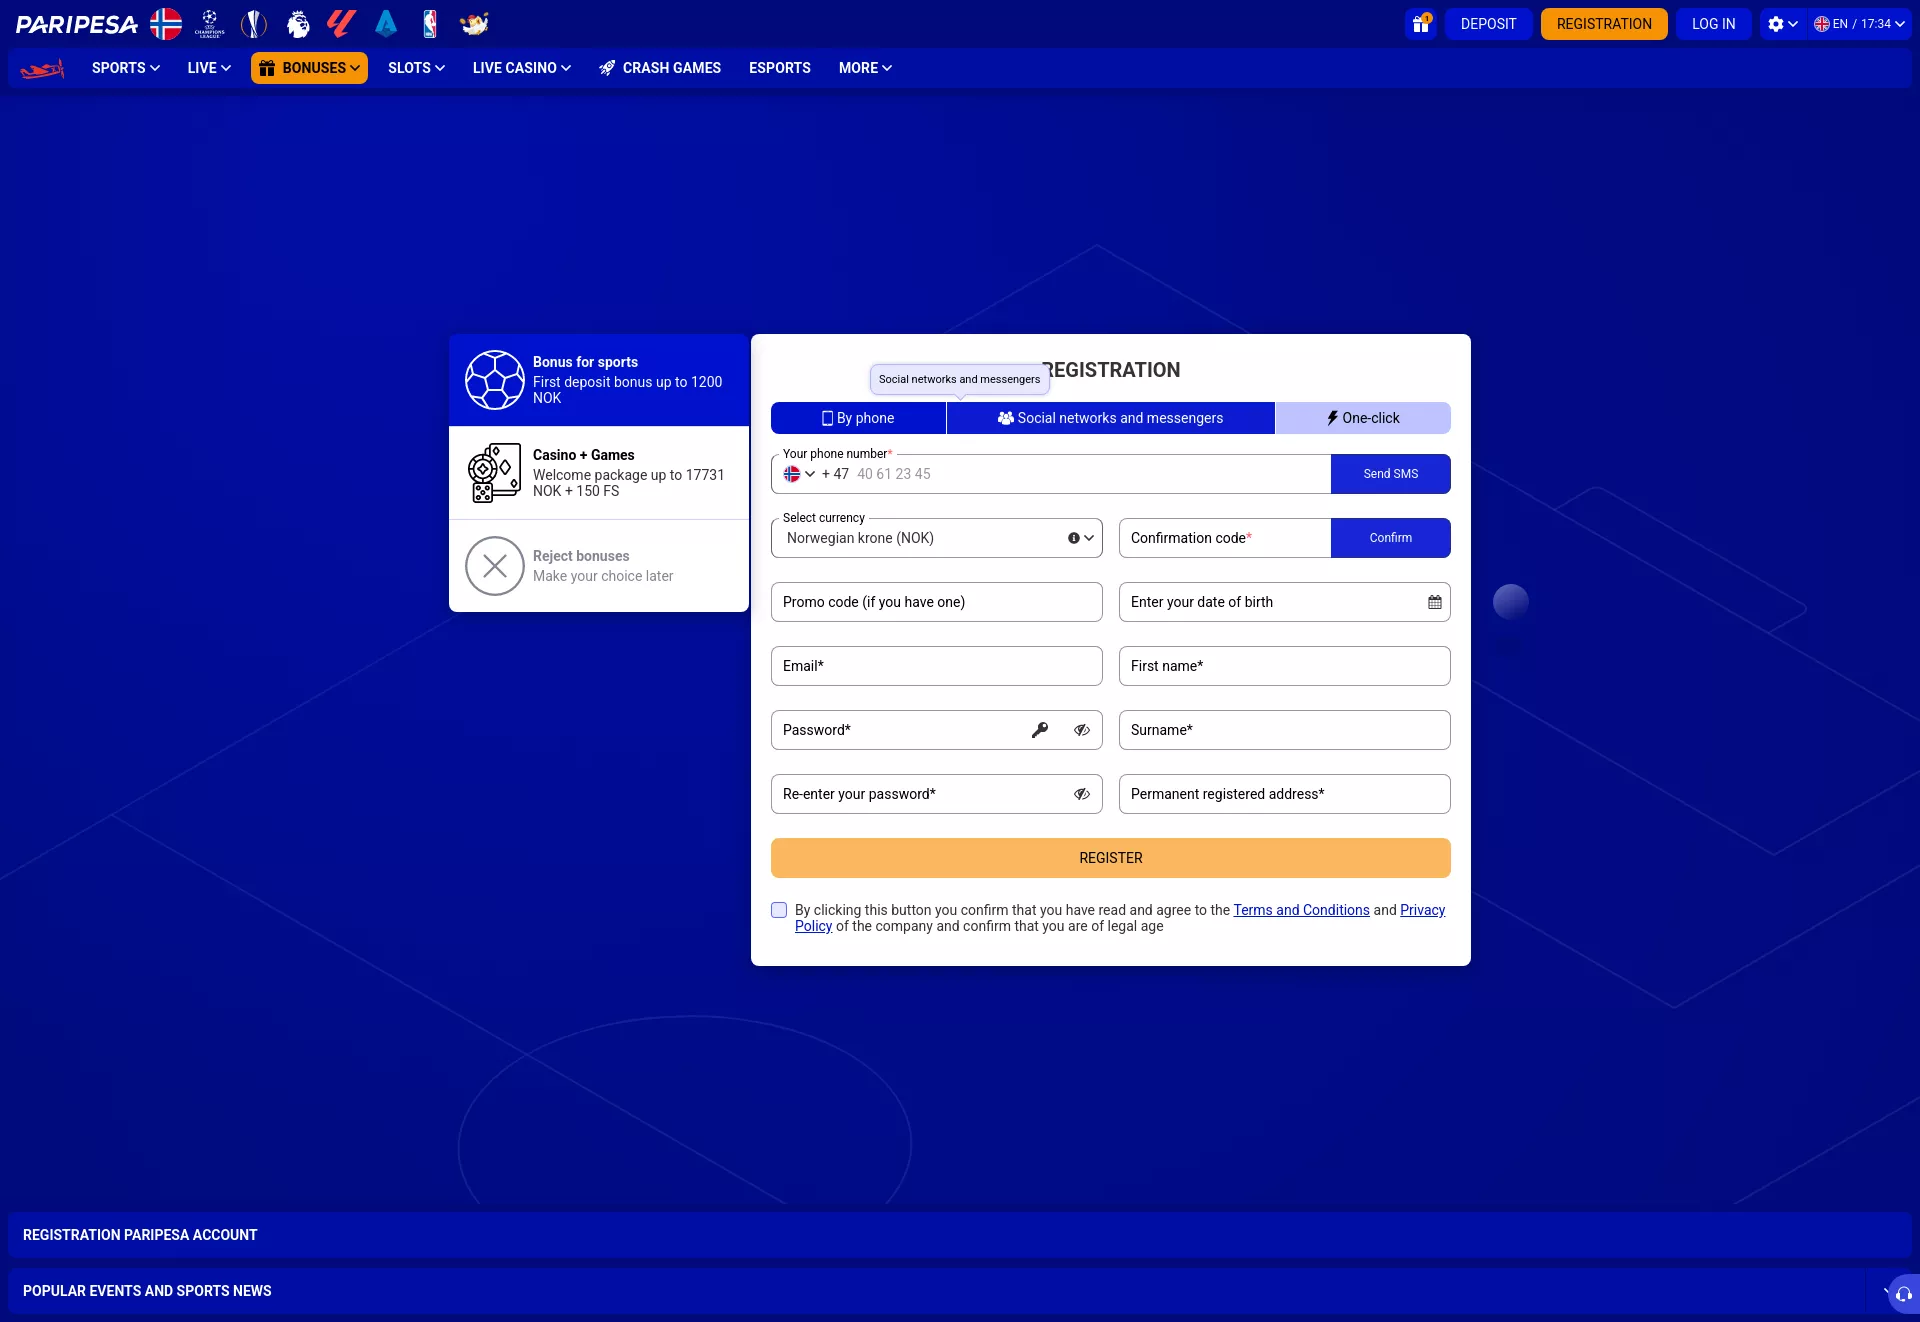Open the Champions League icon shortcut

210,24
